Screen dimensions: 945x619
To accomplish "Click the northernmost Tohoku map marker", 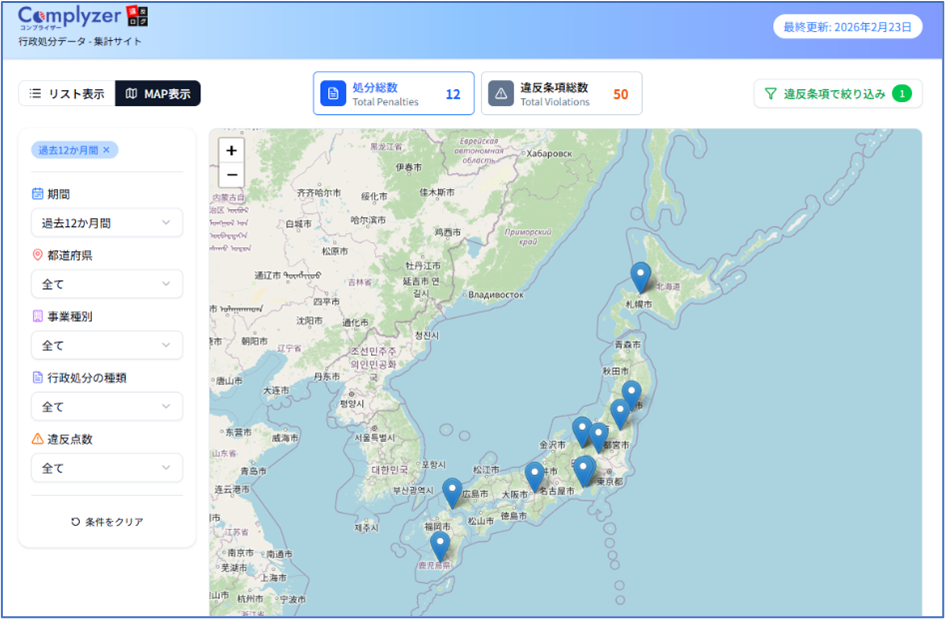I will (x=631, y=393).
